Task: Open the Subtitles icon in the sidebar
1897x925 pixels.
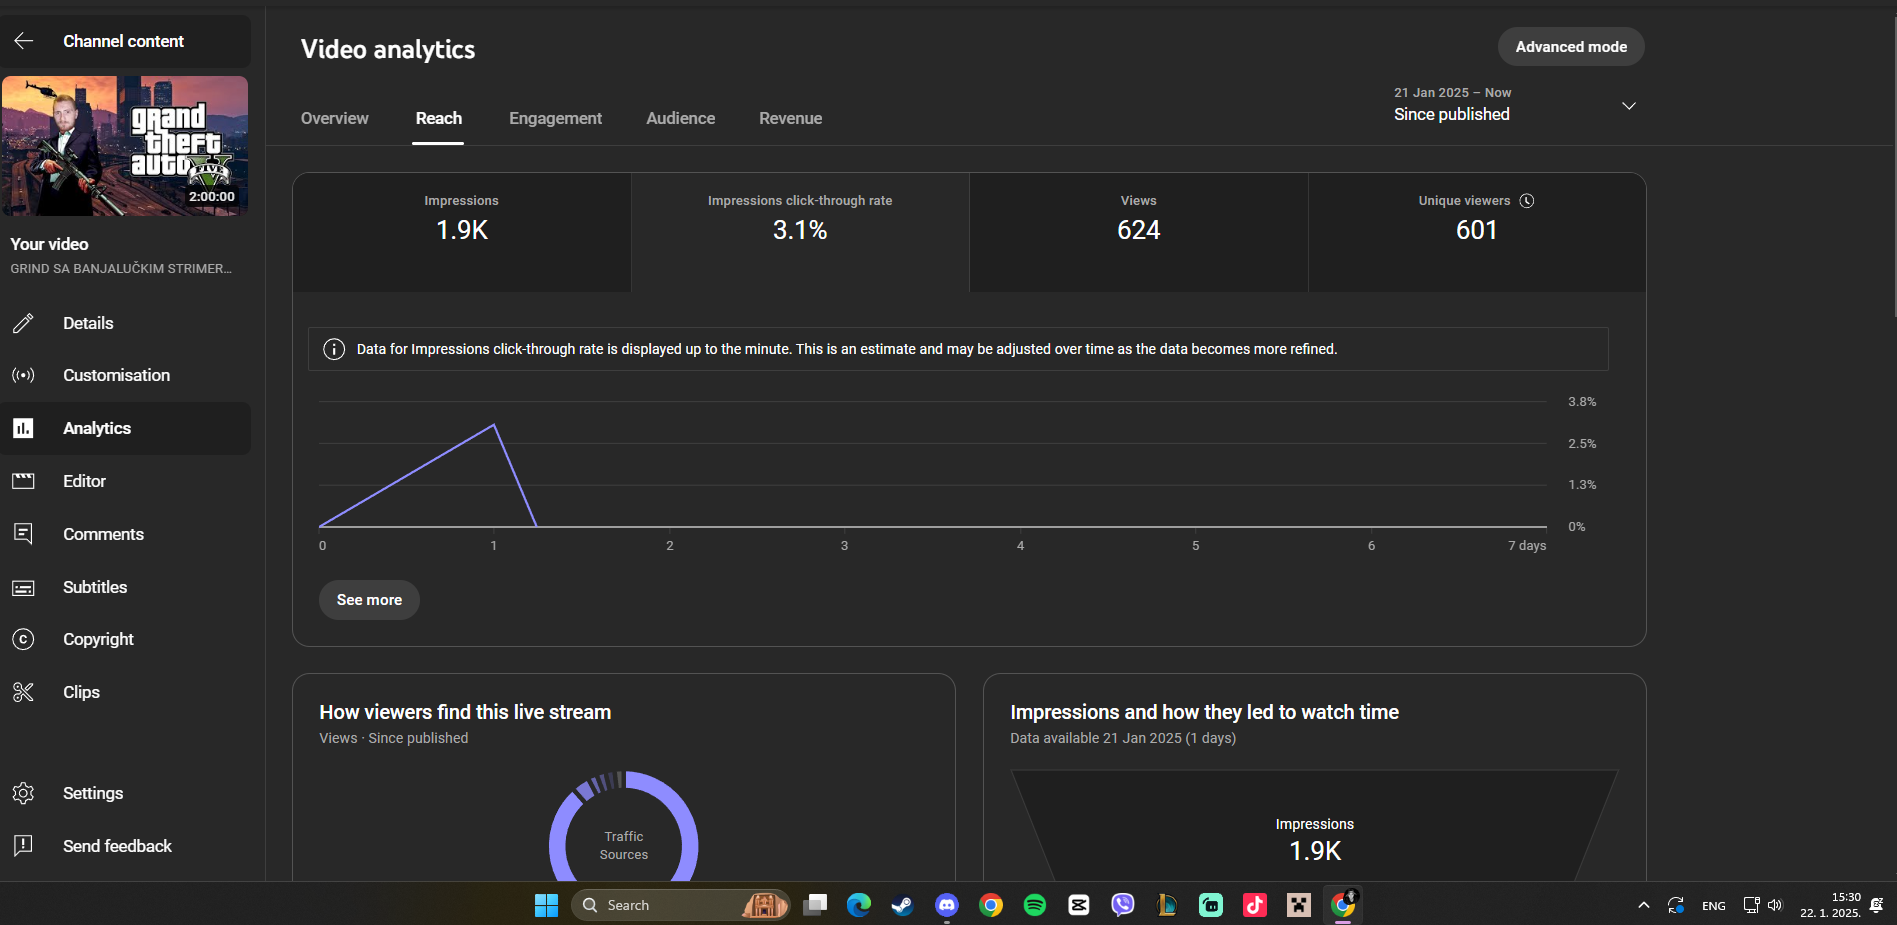Action: 23,587
